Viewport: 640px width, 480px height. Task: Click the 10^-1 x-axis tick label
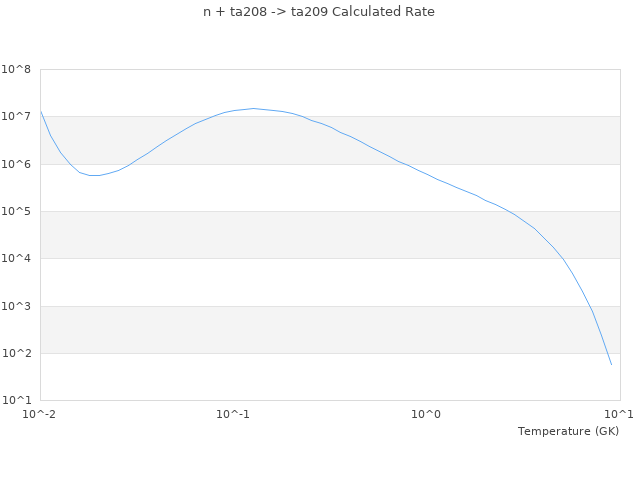pyautogui.click(x=233, y=414)
